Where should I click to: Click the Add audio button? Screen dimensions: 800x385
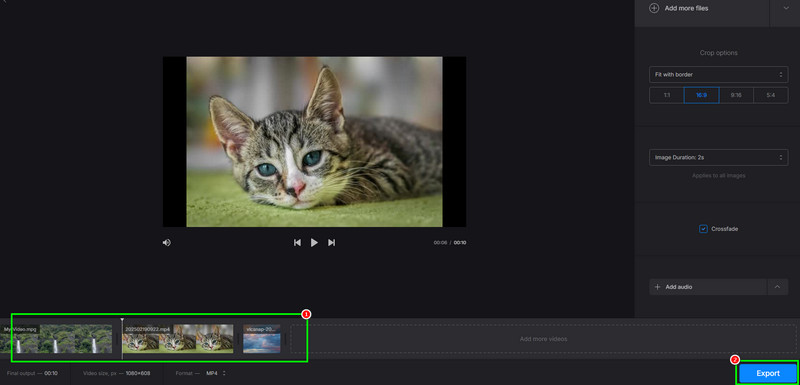click(x=708, y=287)
